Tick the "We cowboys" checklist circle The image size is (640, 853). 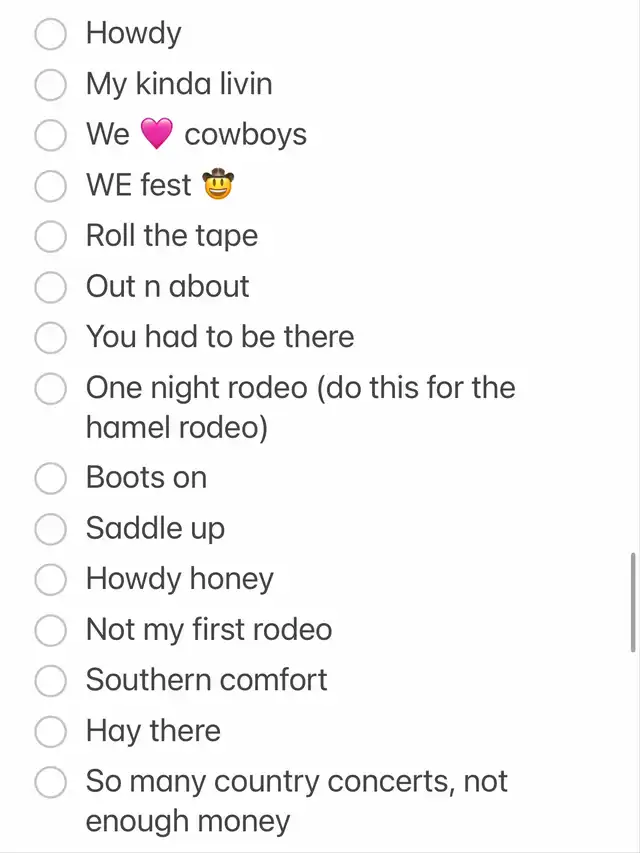click(50, 135)
